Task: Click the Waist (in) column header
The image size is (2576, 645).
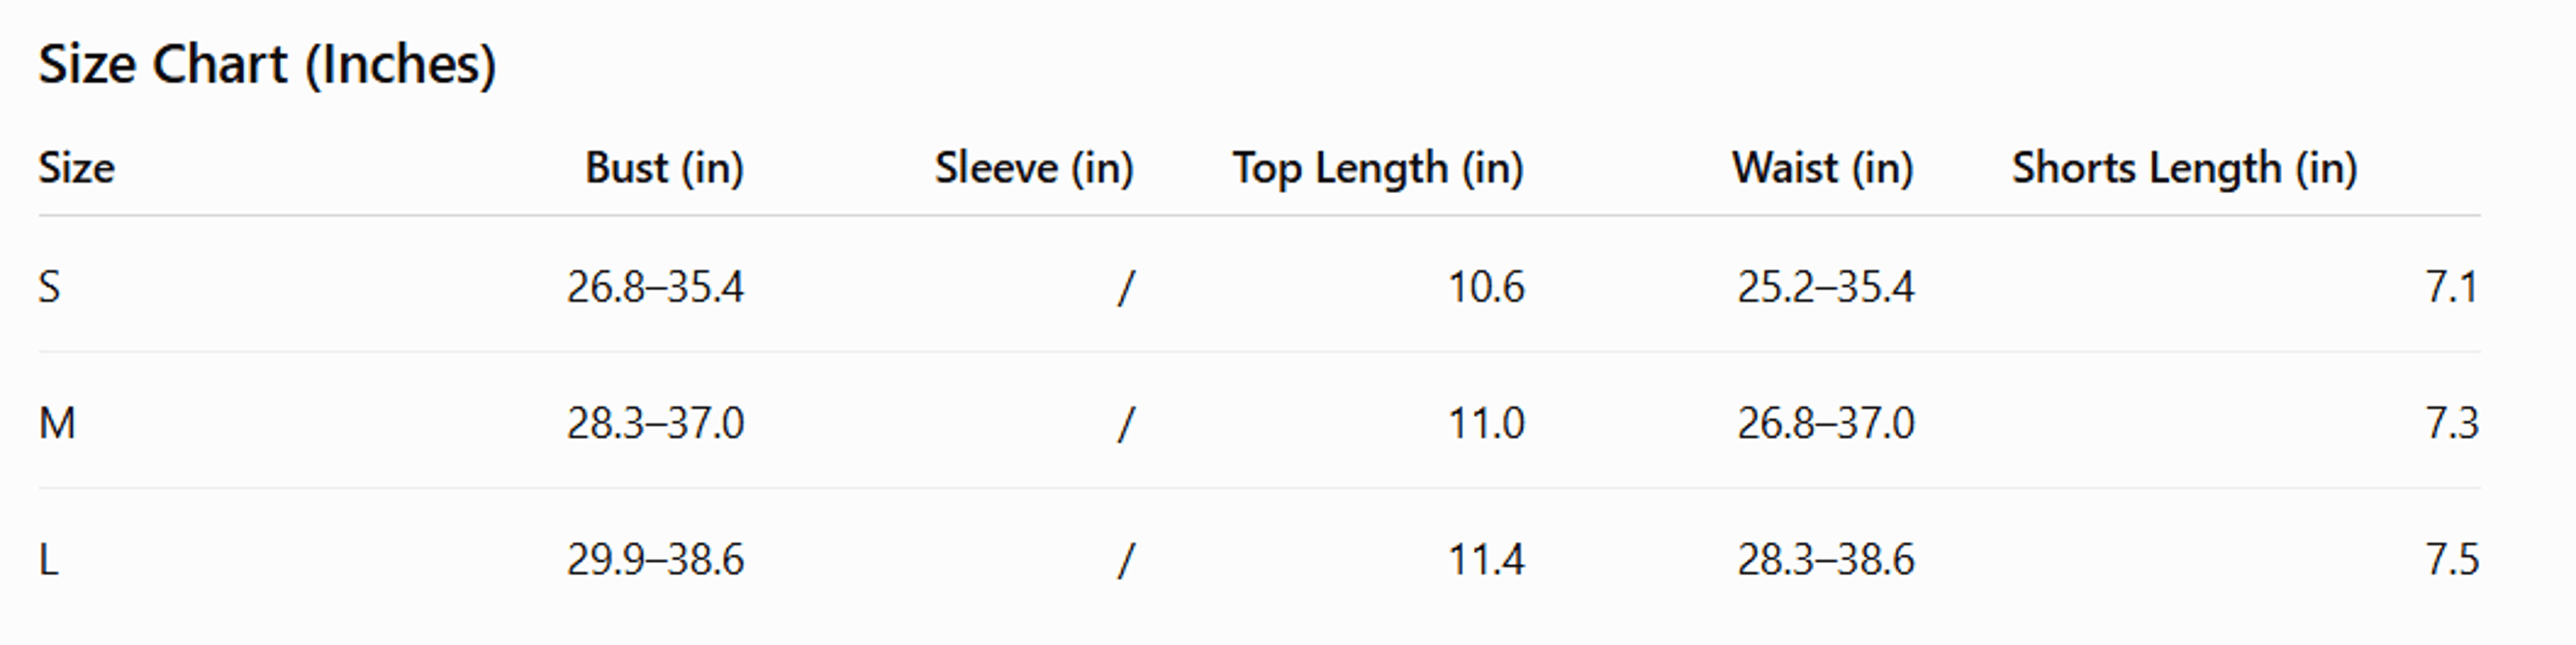Action: [1823, 168]
